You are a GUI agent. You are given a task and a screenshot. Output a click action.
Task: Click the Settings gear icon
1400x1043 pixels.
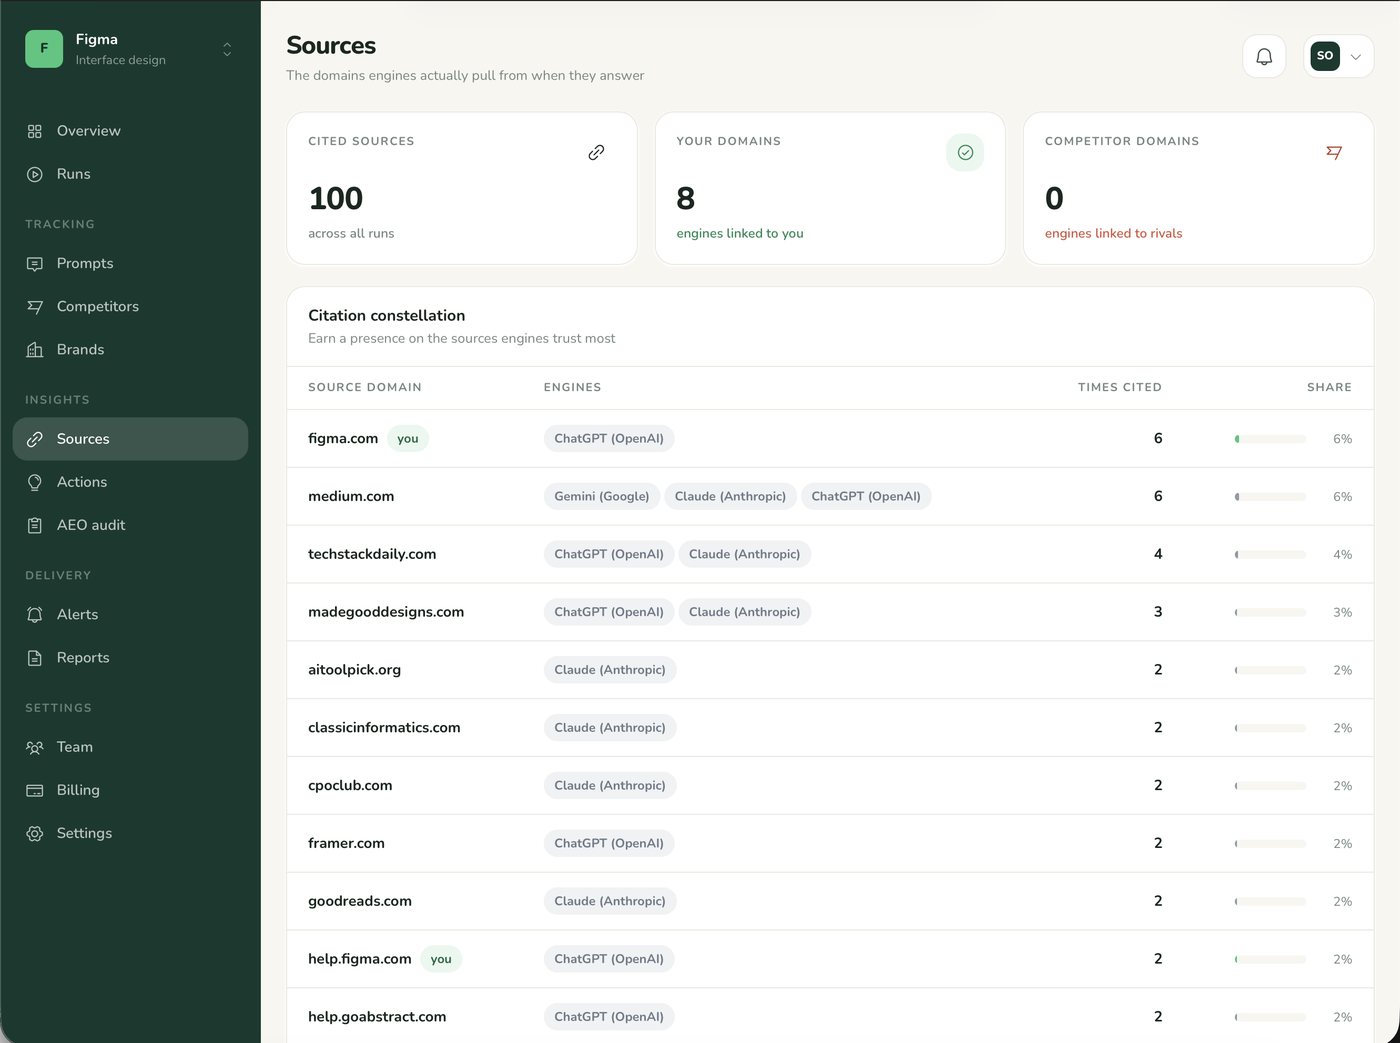35,833
